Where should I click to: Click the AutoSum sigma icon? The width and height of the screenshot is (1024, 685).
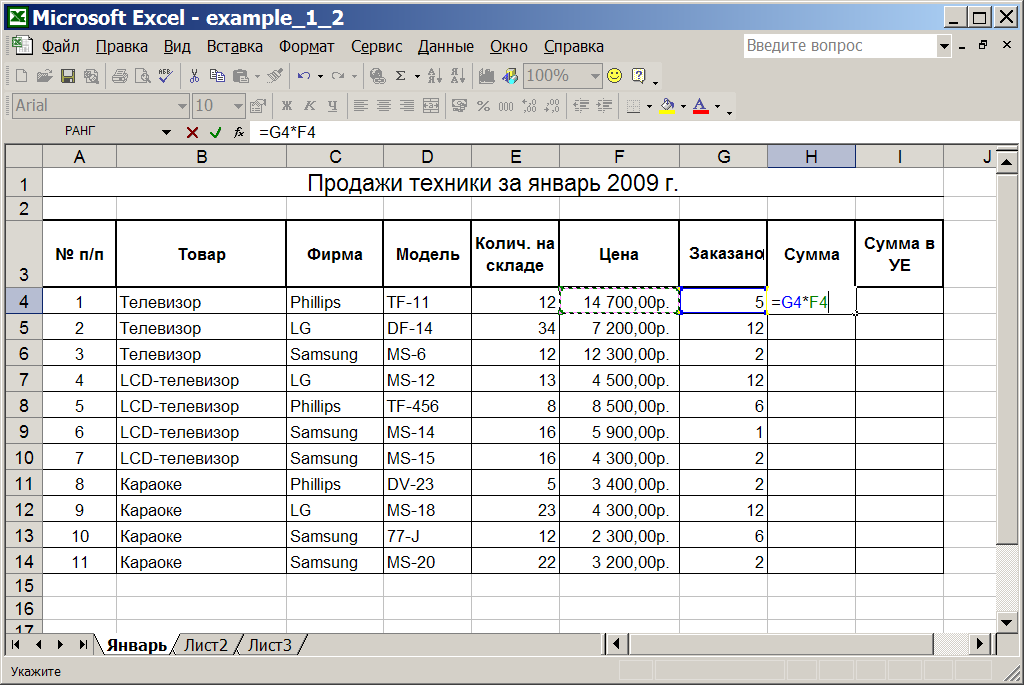click(x=401, y=76)
